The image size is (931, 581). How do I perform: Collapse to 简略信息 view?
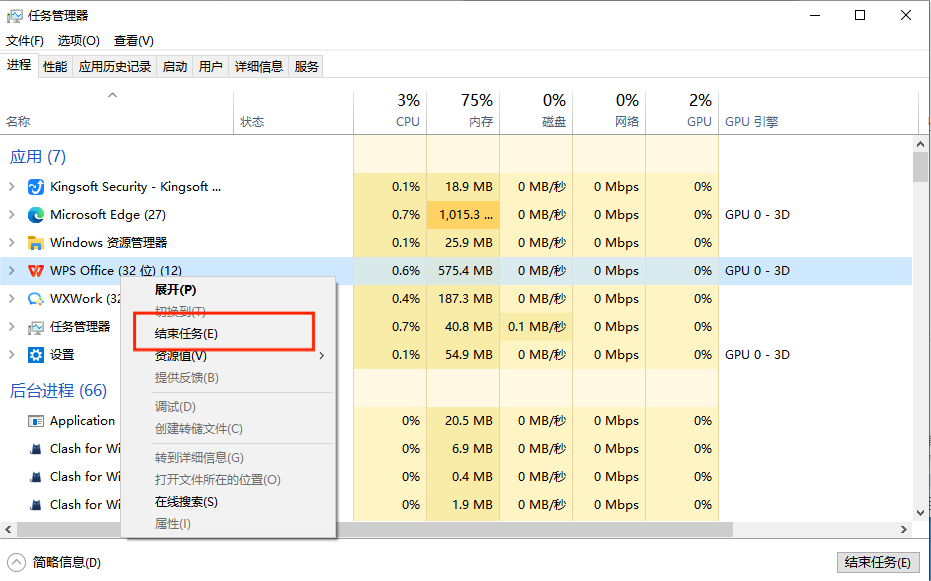point(55,563)
